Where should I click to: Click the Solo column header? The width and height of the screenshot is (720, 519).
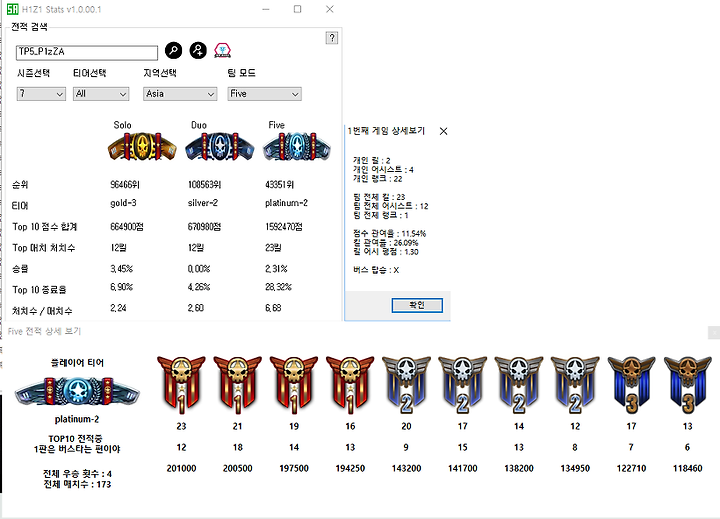click(x=123, y=125)
